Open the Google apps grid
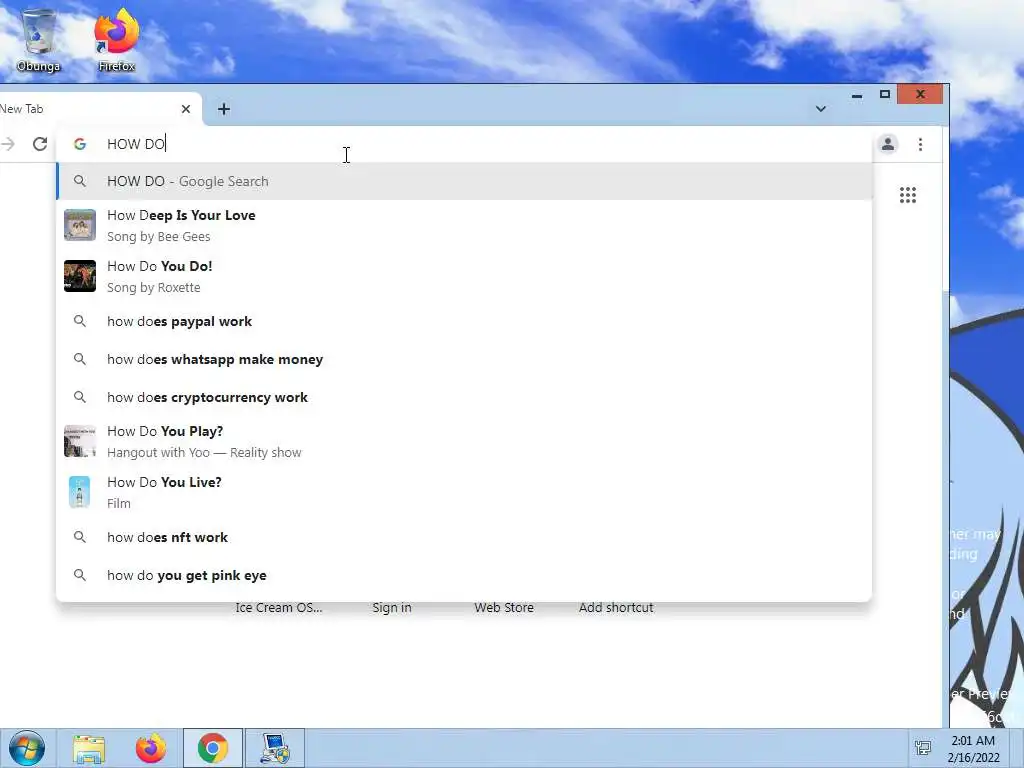This screenshot has height=768, width=1024. [x=908, y=195]
